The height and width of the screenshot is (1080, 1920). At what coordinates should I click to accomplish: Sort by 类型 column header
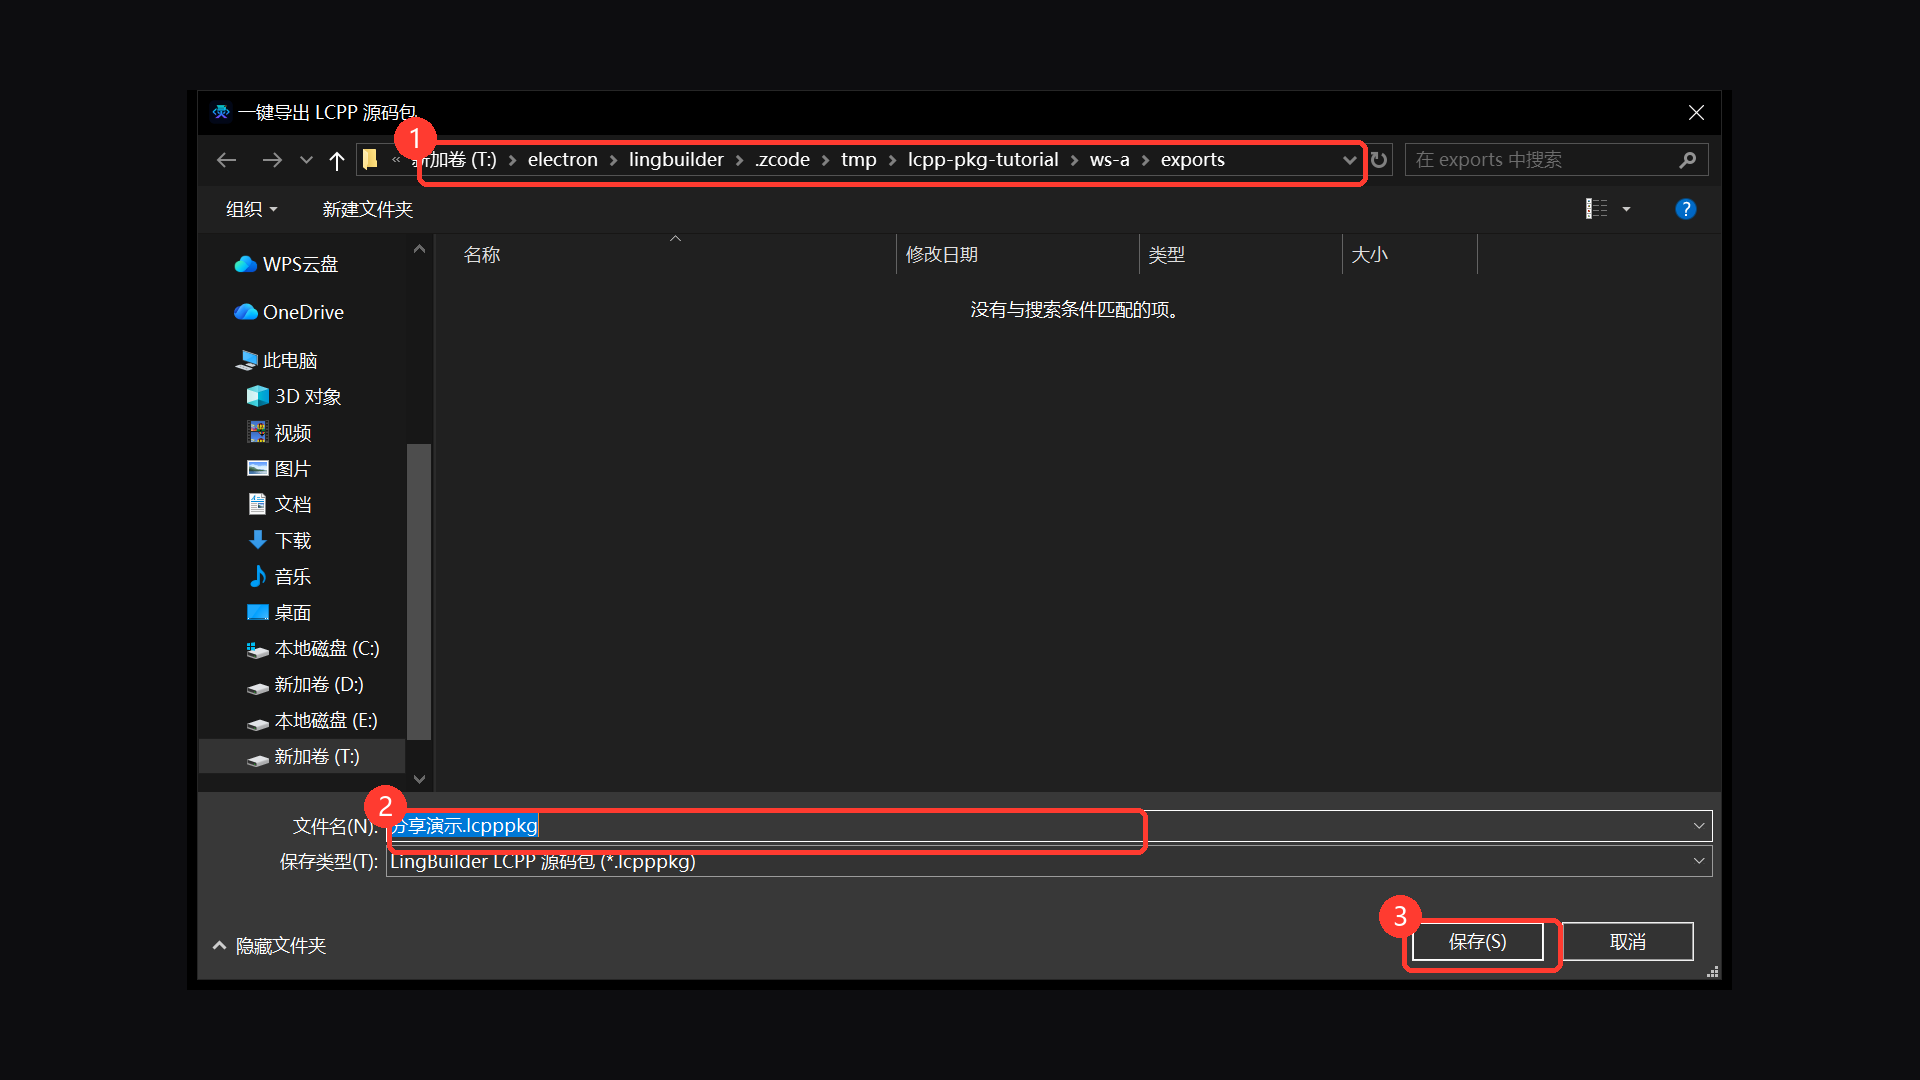click(1241, 255)
